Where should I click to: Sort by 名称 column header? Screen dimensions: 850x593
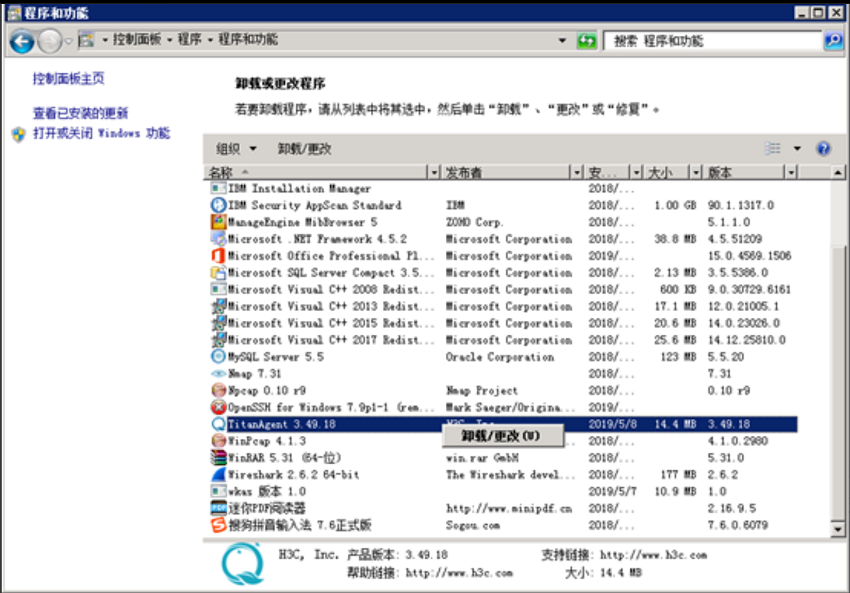pos(315,172)
